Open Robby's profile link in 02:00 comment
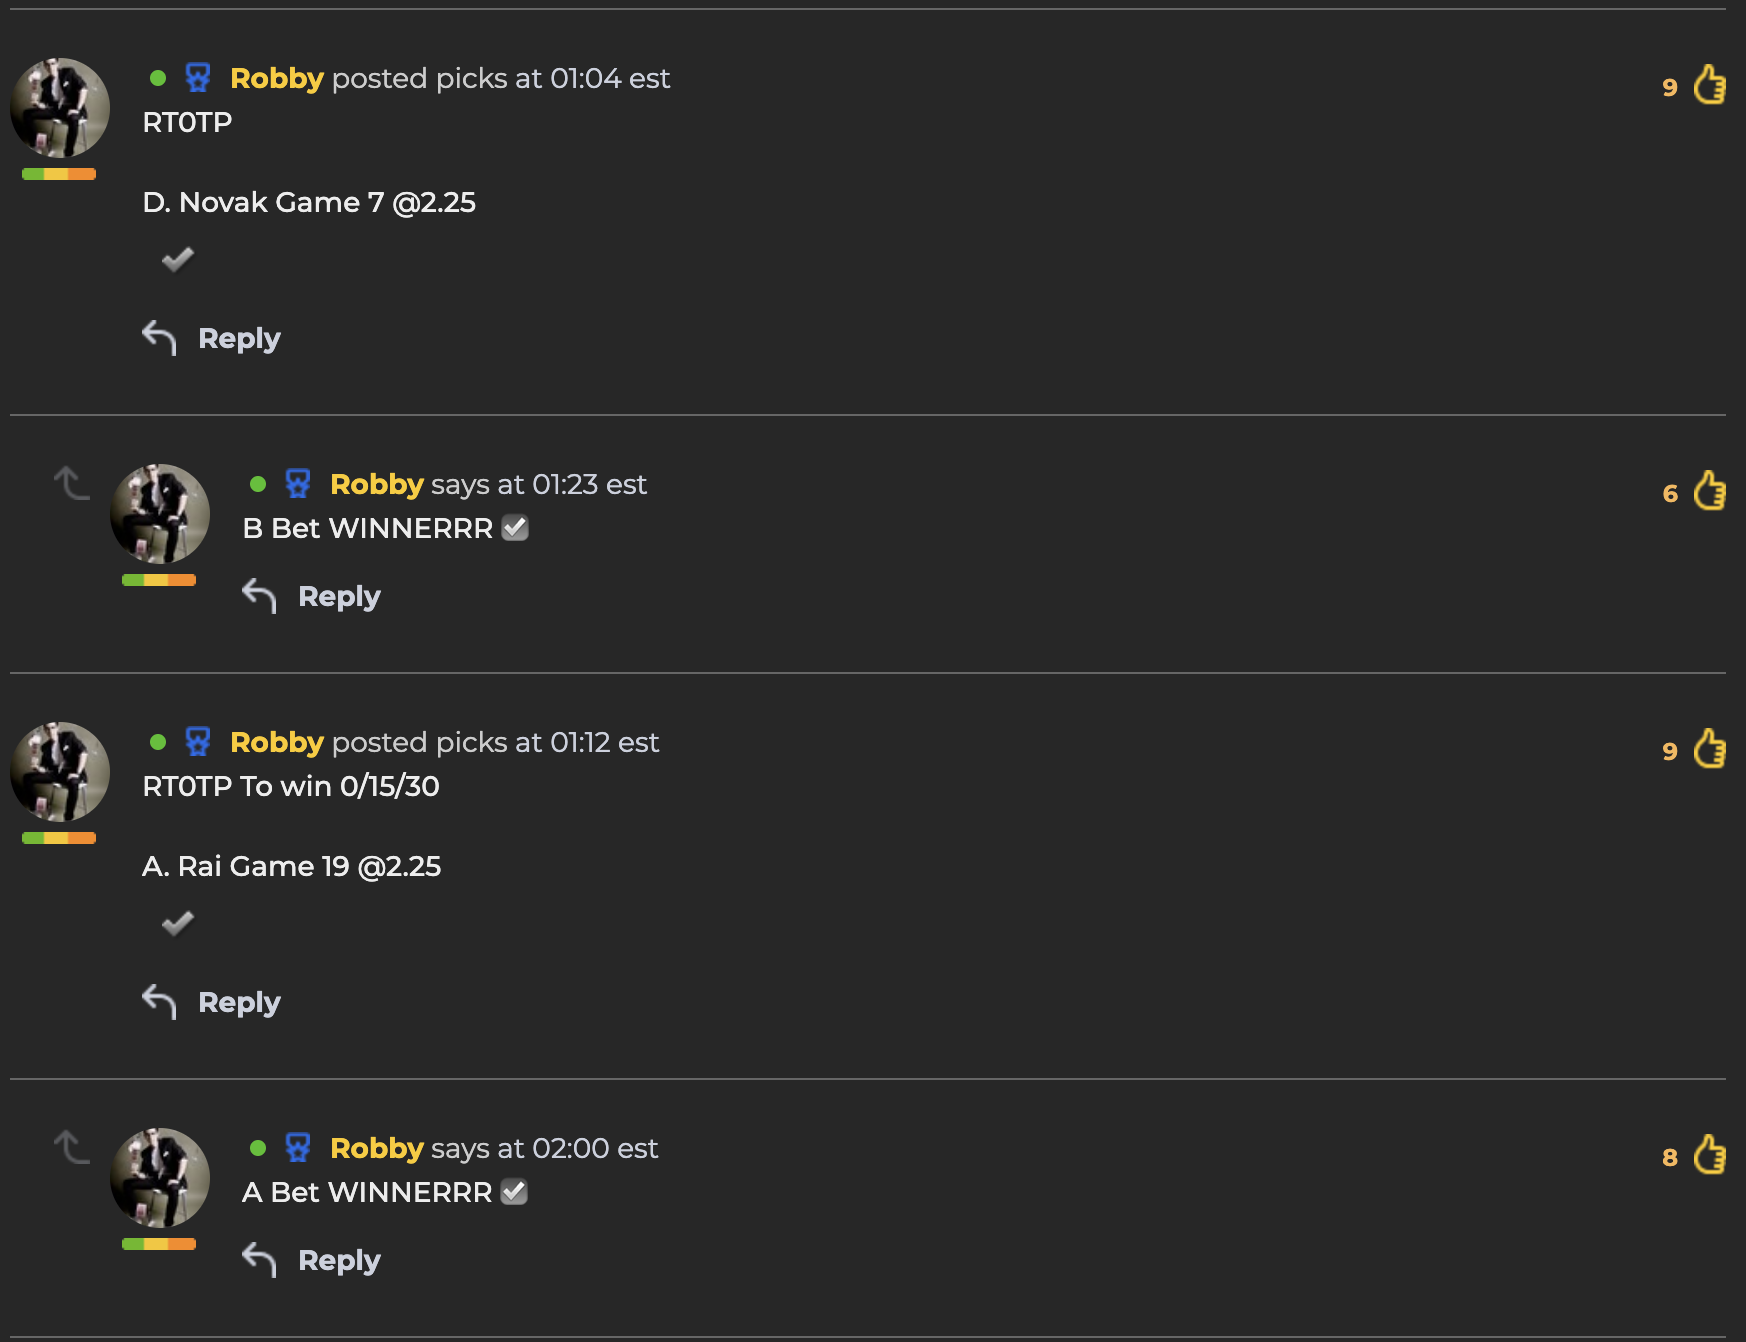The height and width of the screenshot is (1342, 1746). tap(377, 1148)
